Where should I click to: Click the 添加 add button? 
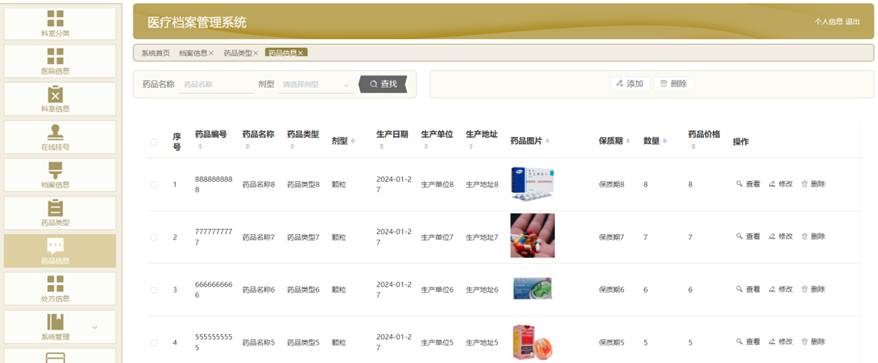629,84
